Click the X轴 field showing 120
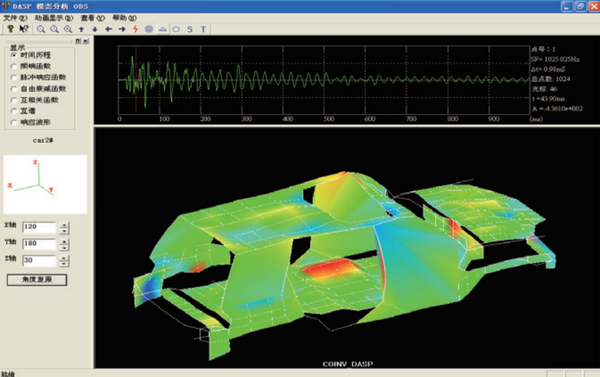 click(39, 227)
